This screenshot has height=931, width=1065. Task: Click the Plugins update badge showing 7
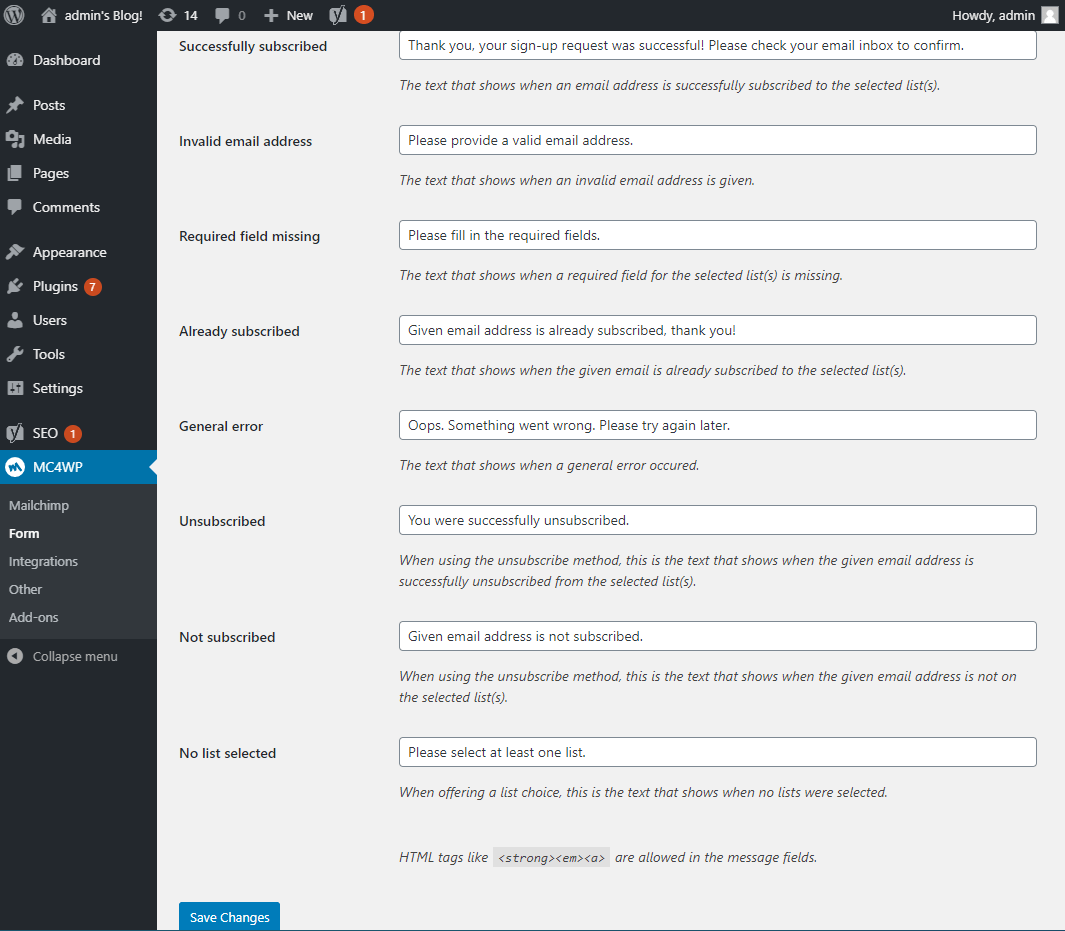pyautogui.click(x=93, y=287)
